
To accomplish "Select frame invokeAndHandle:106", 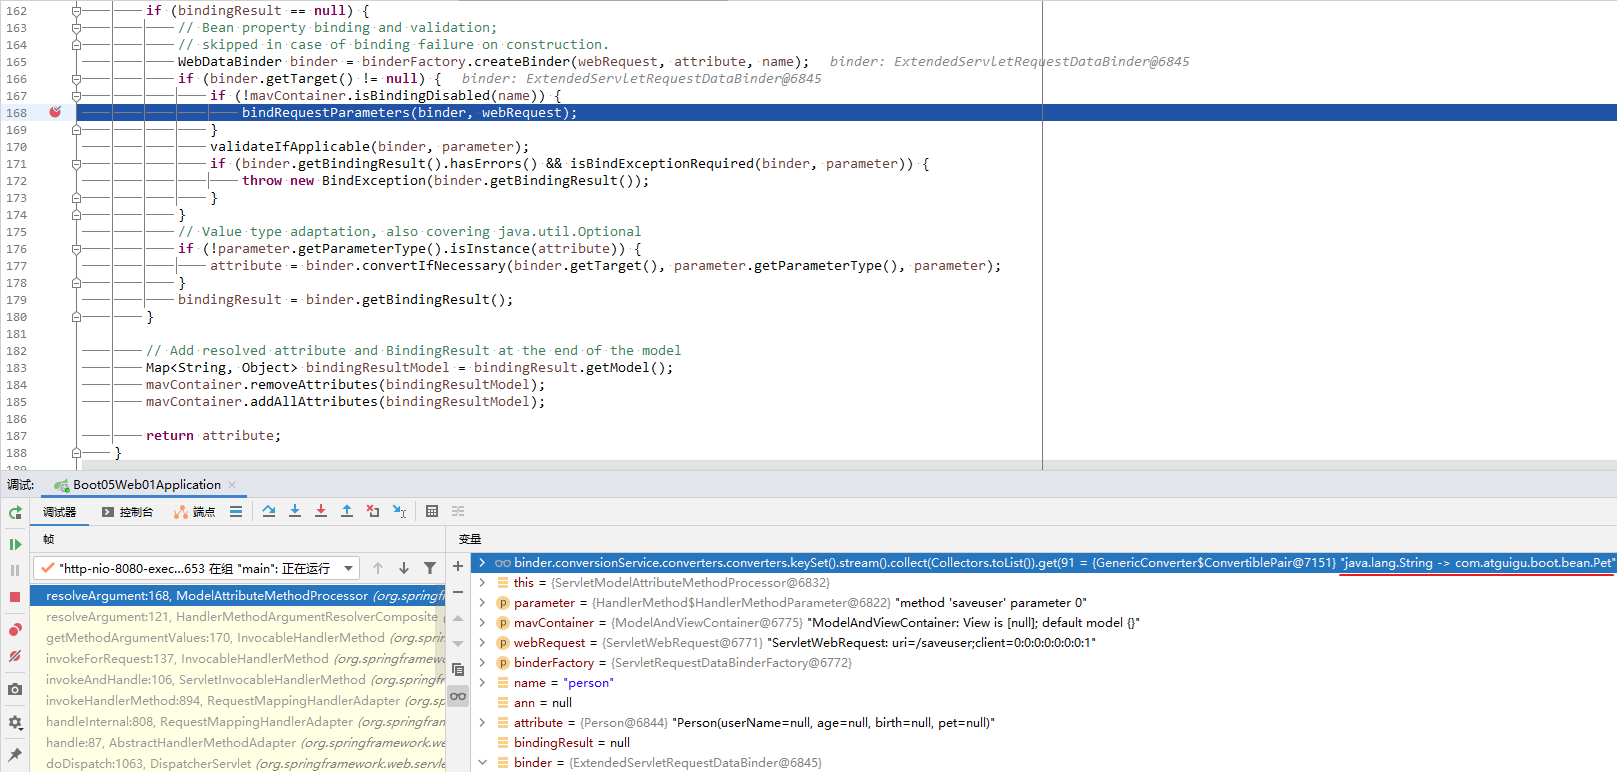I will point(238,680).
